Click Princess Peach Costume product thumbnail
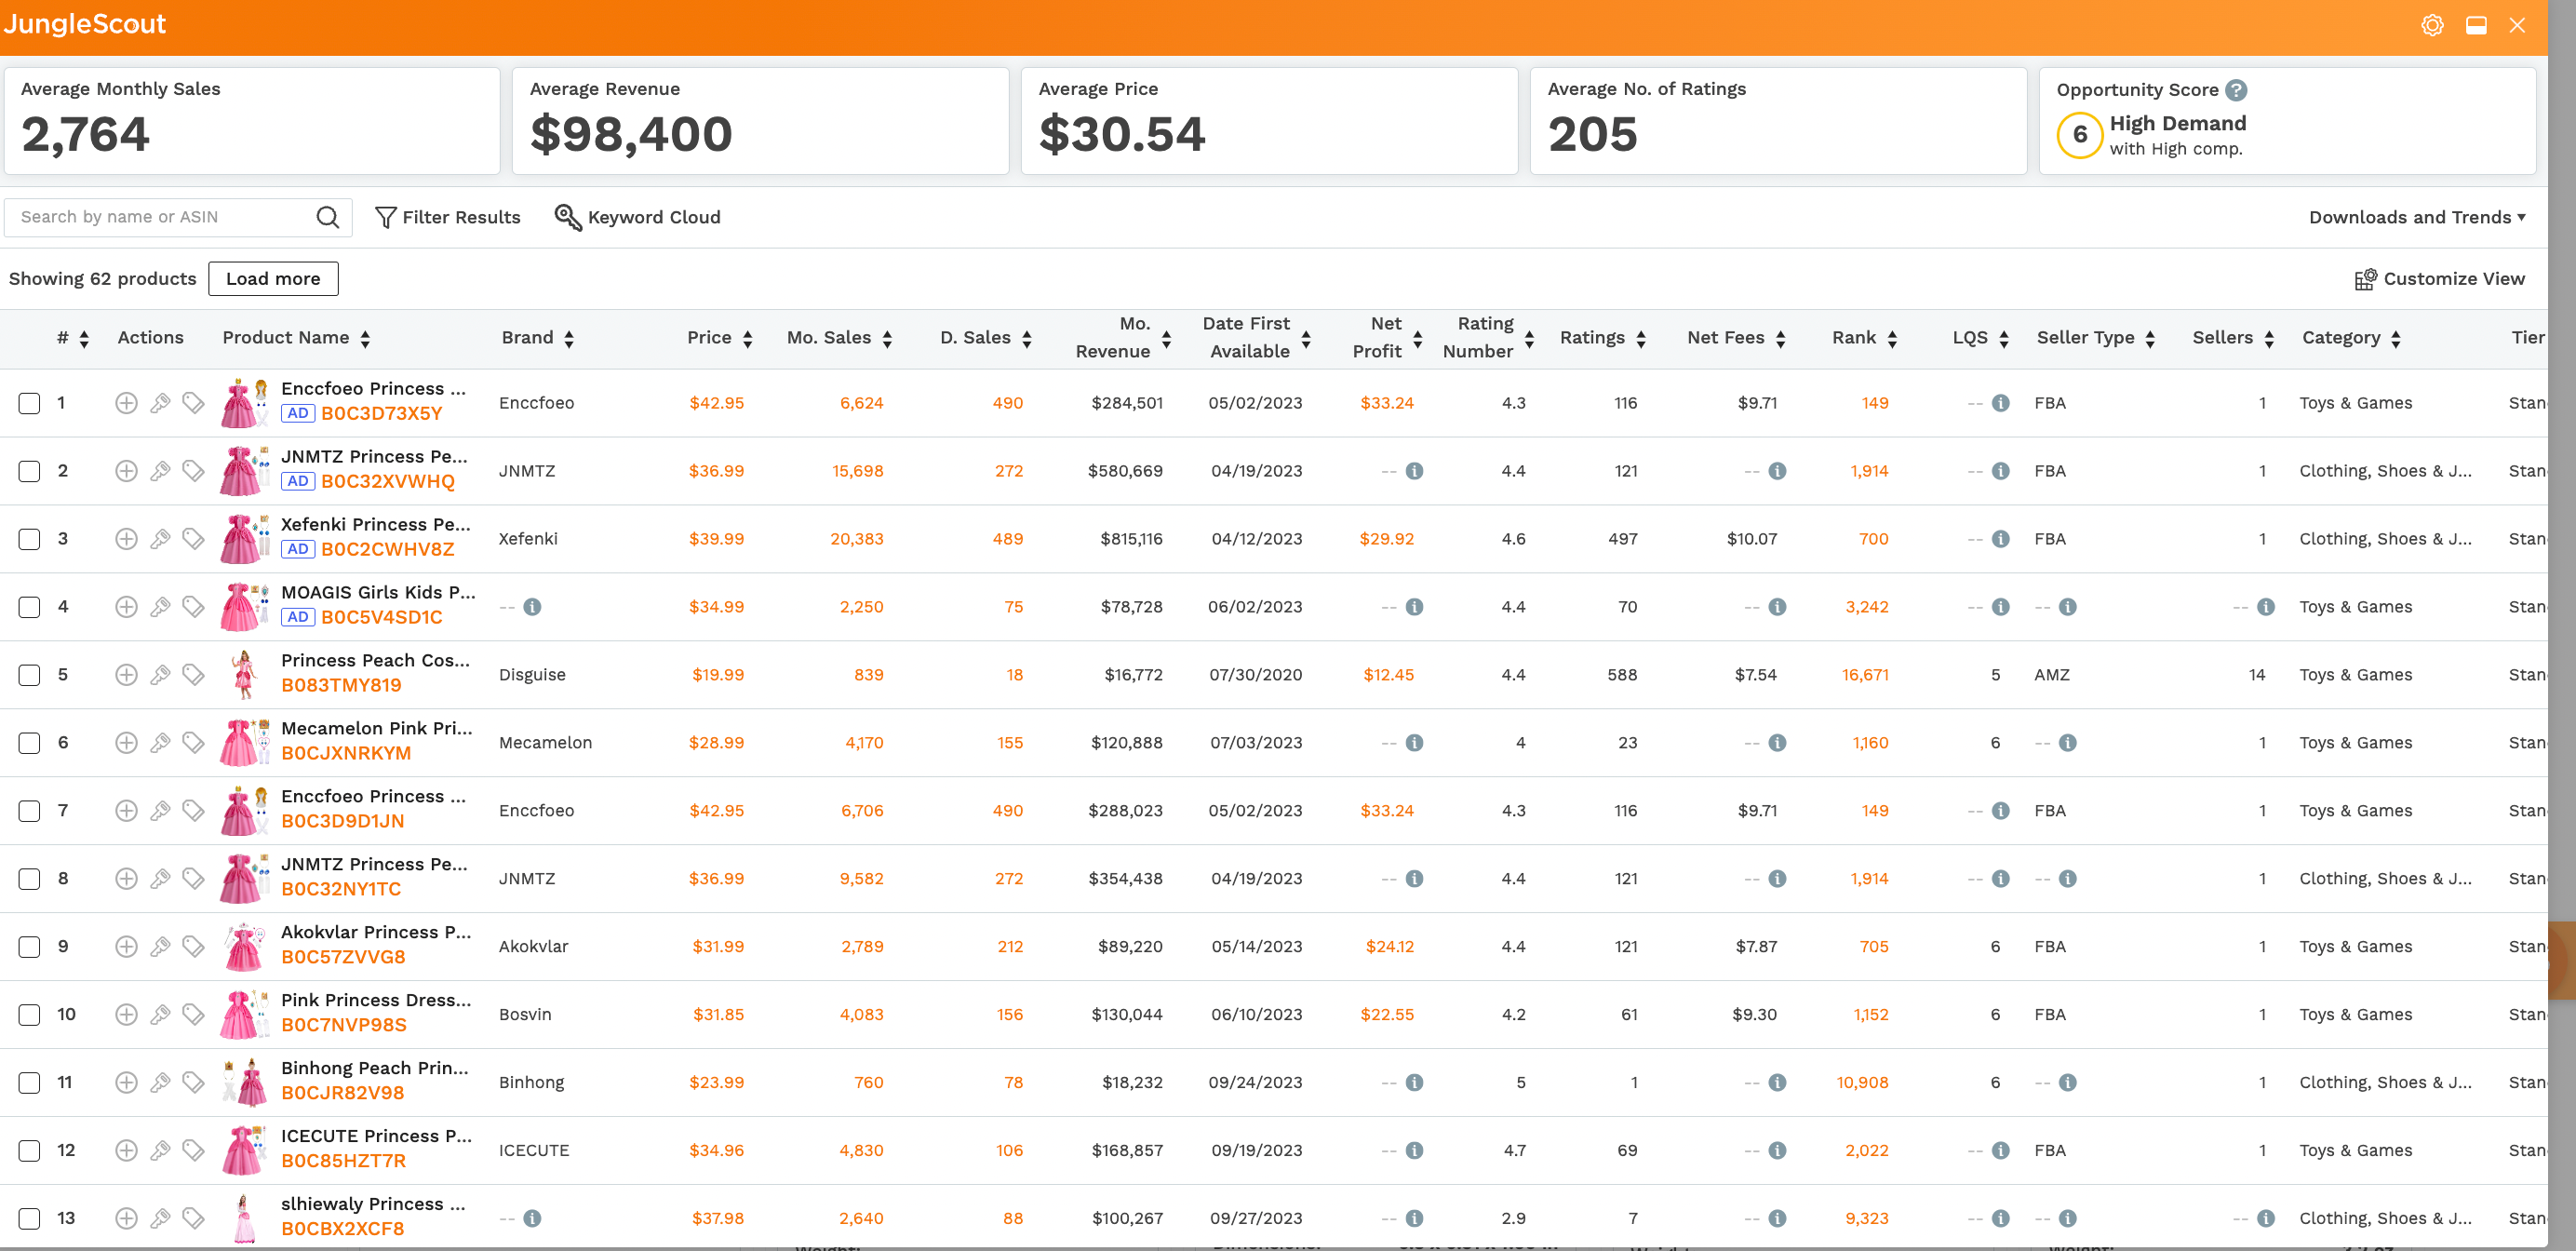The image size is (2576, 1251). 243,675
